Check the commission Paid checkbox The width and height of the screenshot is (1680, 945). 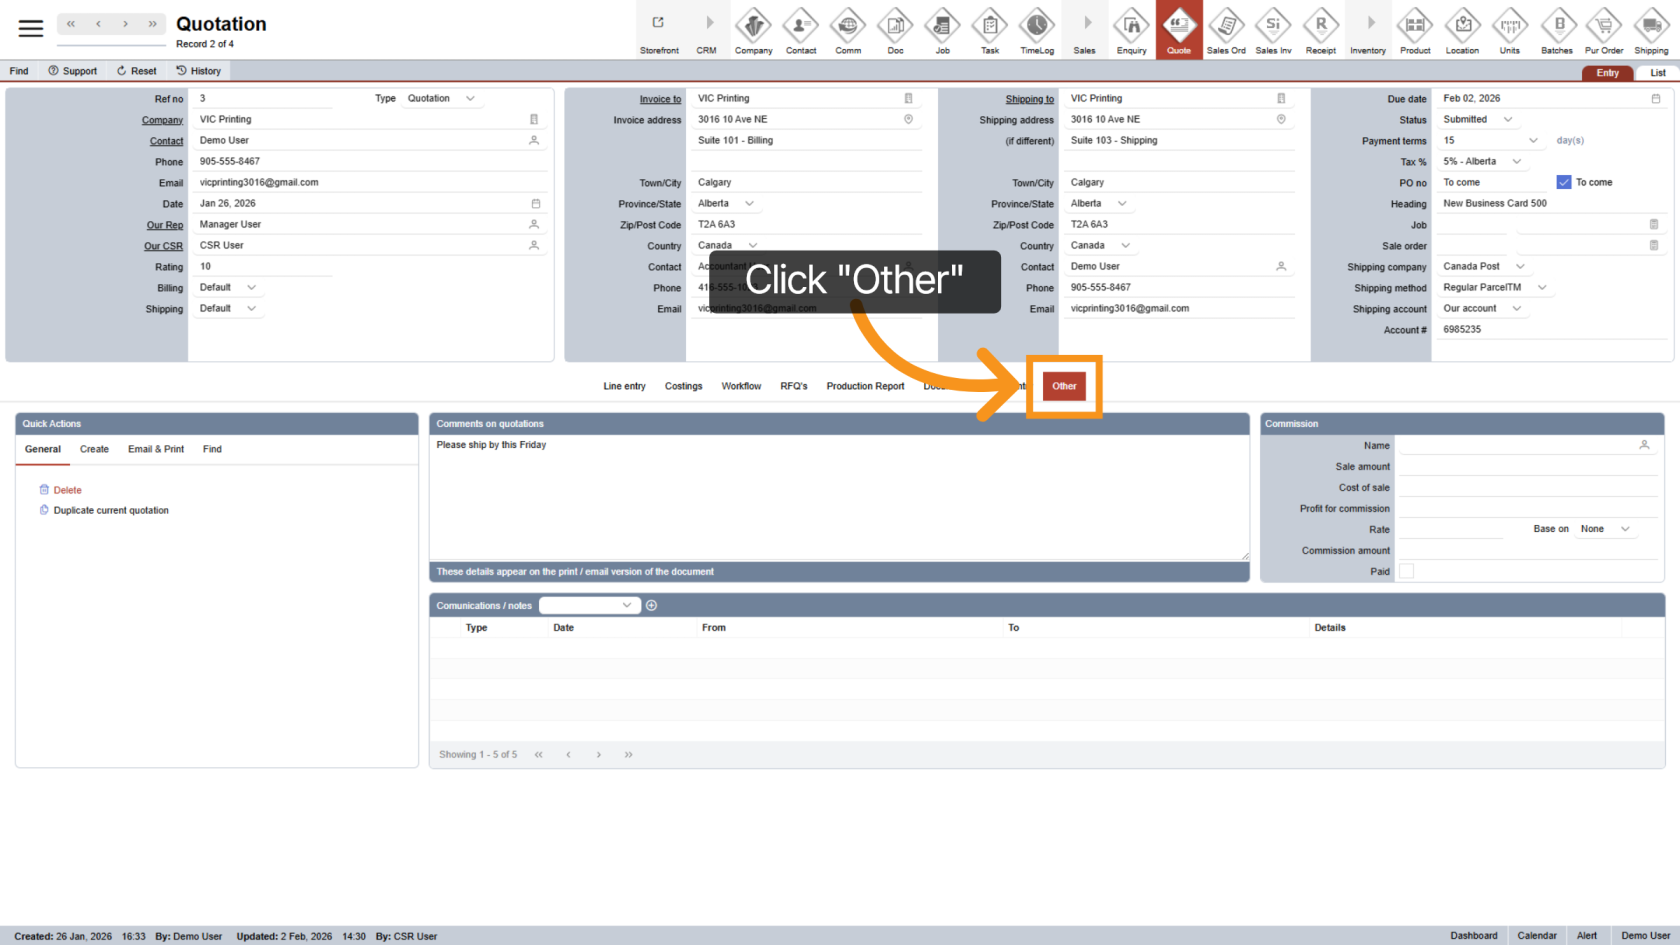[1406, 571]
